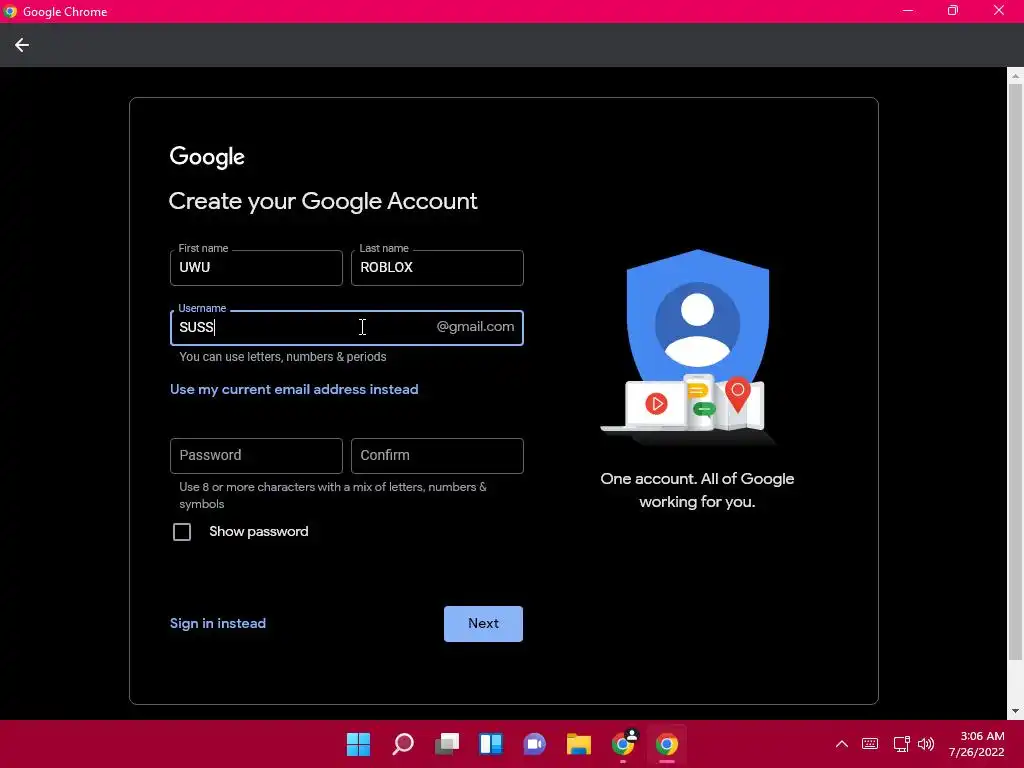Close the Google Chrome window

click(999, 11)
